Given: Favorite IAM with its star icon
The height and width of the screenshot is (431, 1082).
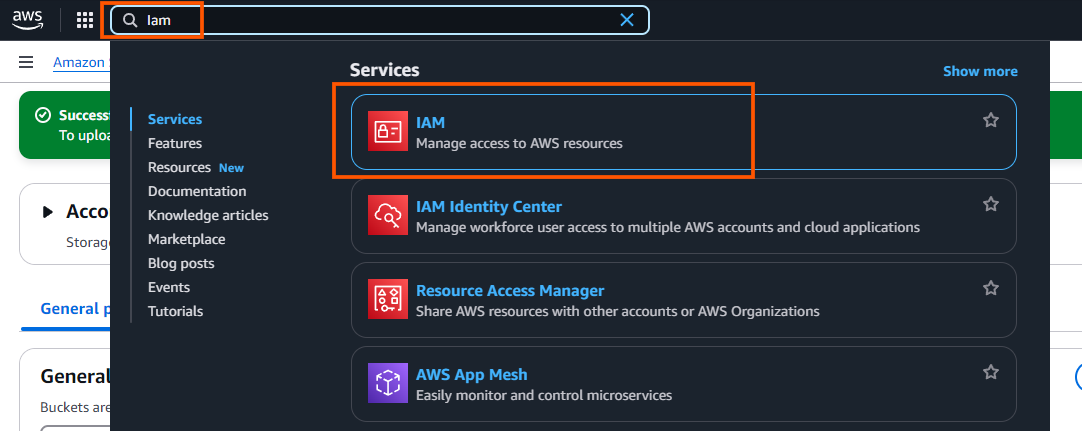Looking at the screenshot, I should click(x=991, y=121).
